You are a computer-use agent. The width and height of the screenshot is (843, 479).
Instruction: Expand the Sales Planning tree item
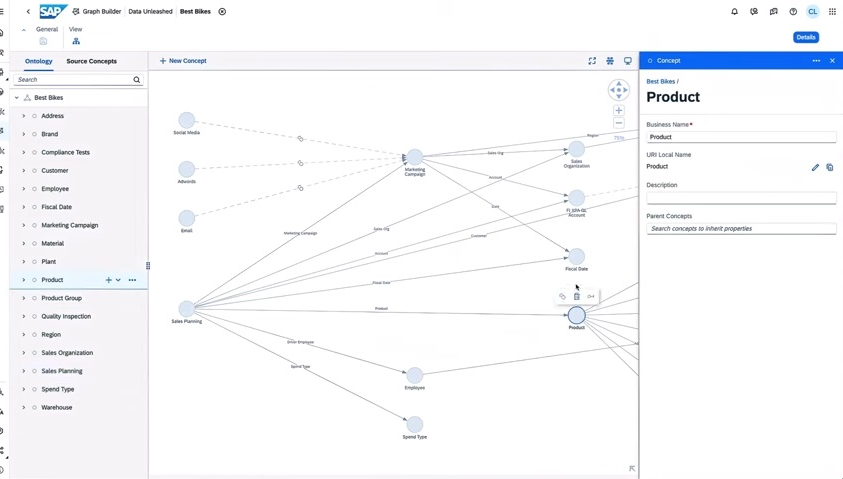coord(24,371)
